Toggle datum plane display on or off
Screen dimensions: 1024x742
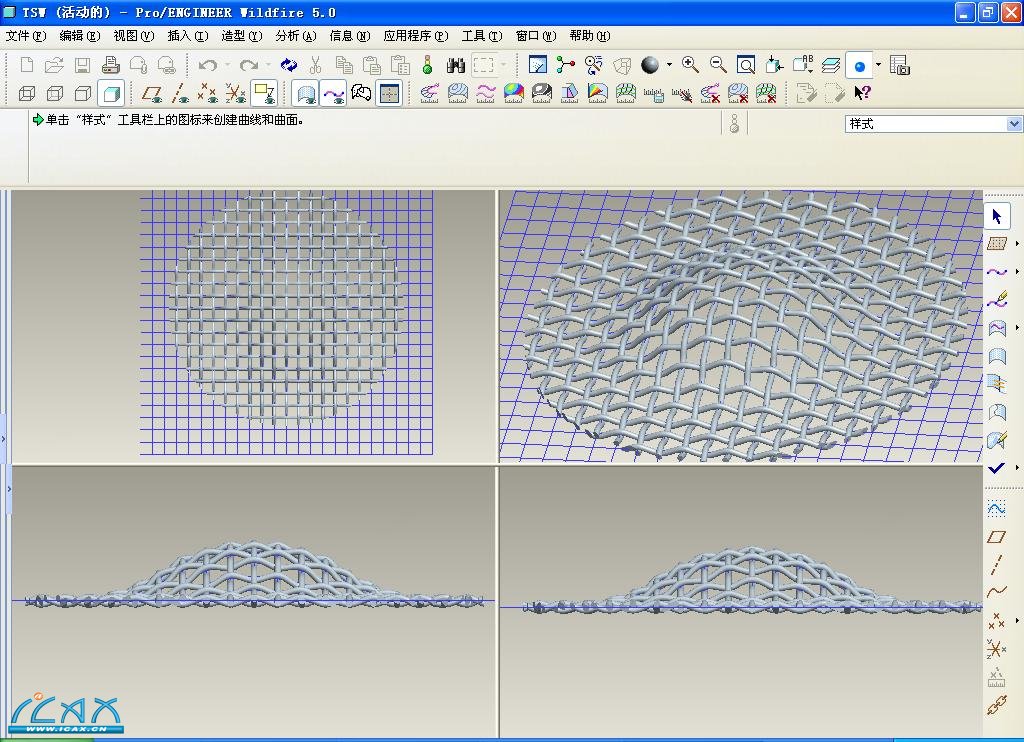coord(152,93)
